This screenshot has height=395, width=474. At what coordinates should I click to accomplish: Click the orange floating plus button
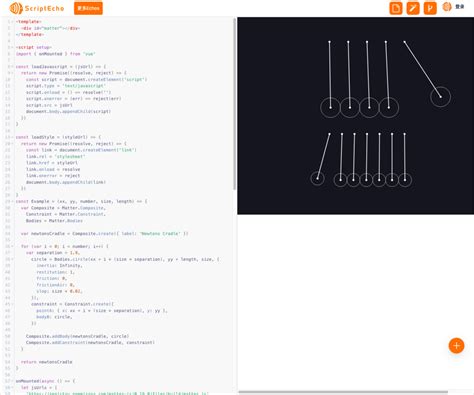pyautogui.click(x=456, y=346)
